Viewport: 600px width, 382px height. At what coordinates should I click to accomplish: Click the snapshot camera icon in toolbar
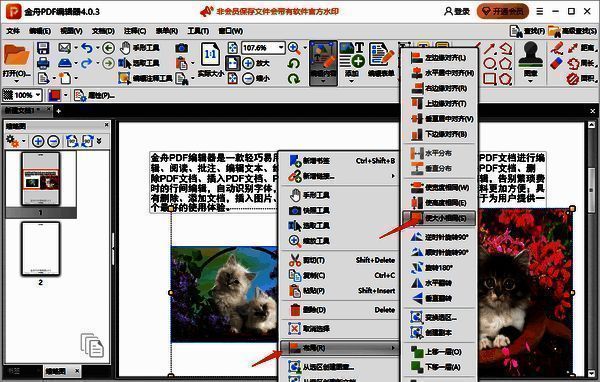[181, 48]
